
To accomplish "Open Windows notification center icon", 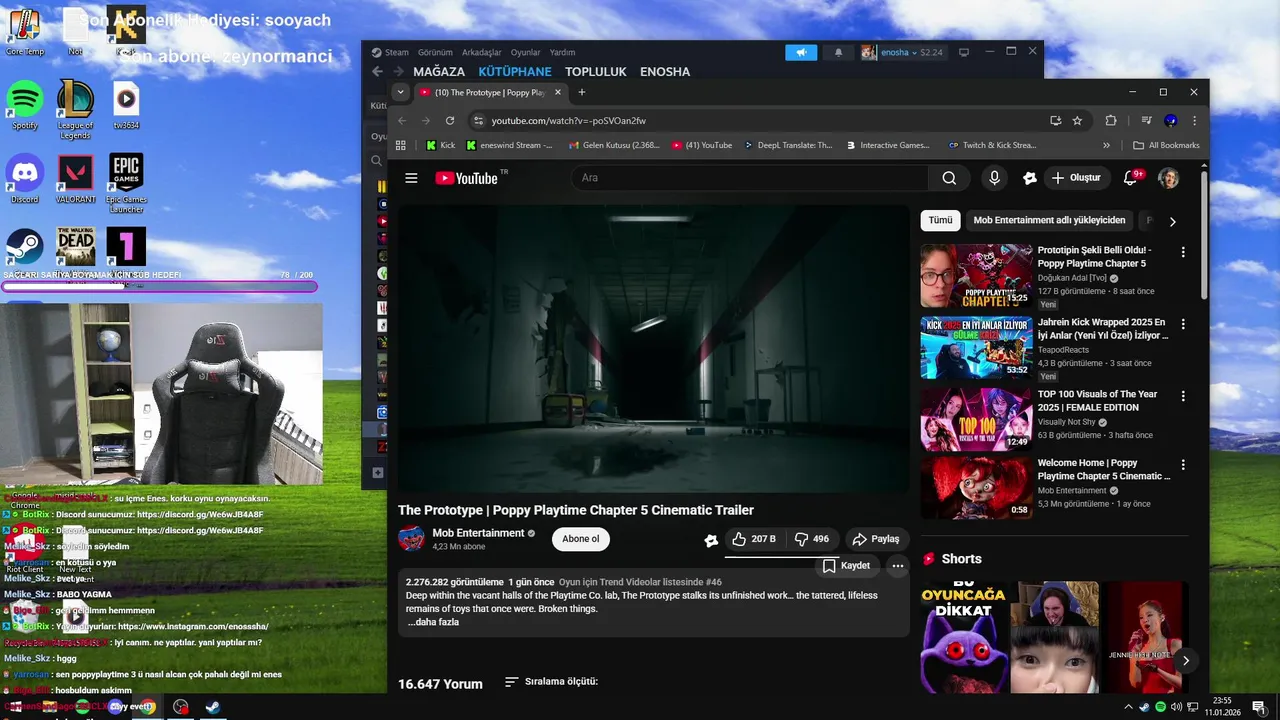I will pyautogui.click(x=1258, y=707).
